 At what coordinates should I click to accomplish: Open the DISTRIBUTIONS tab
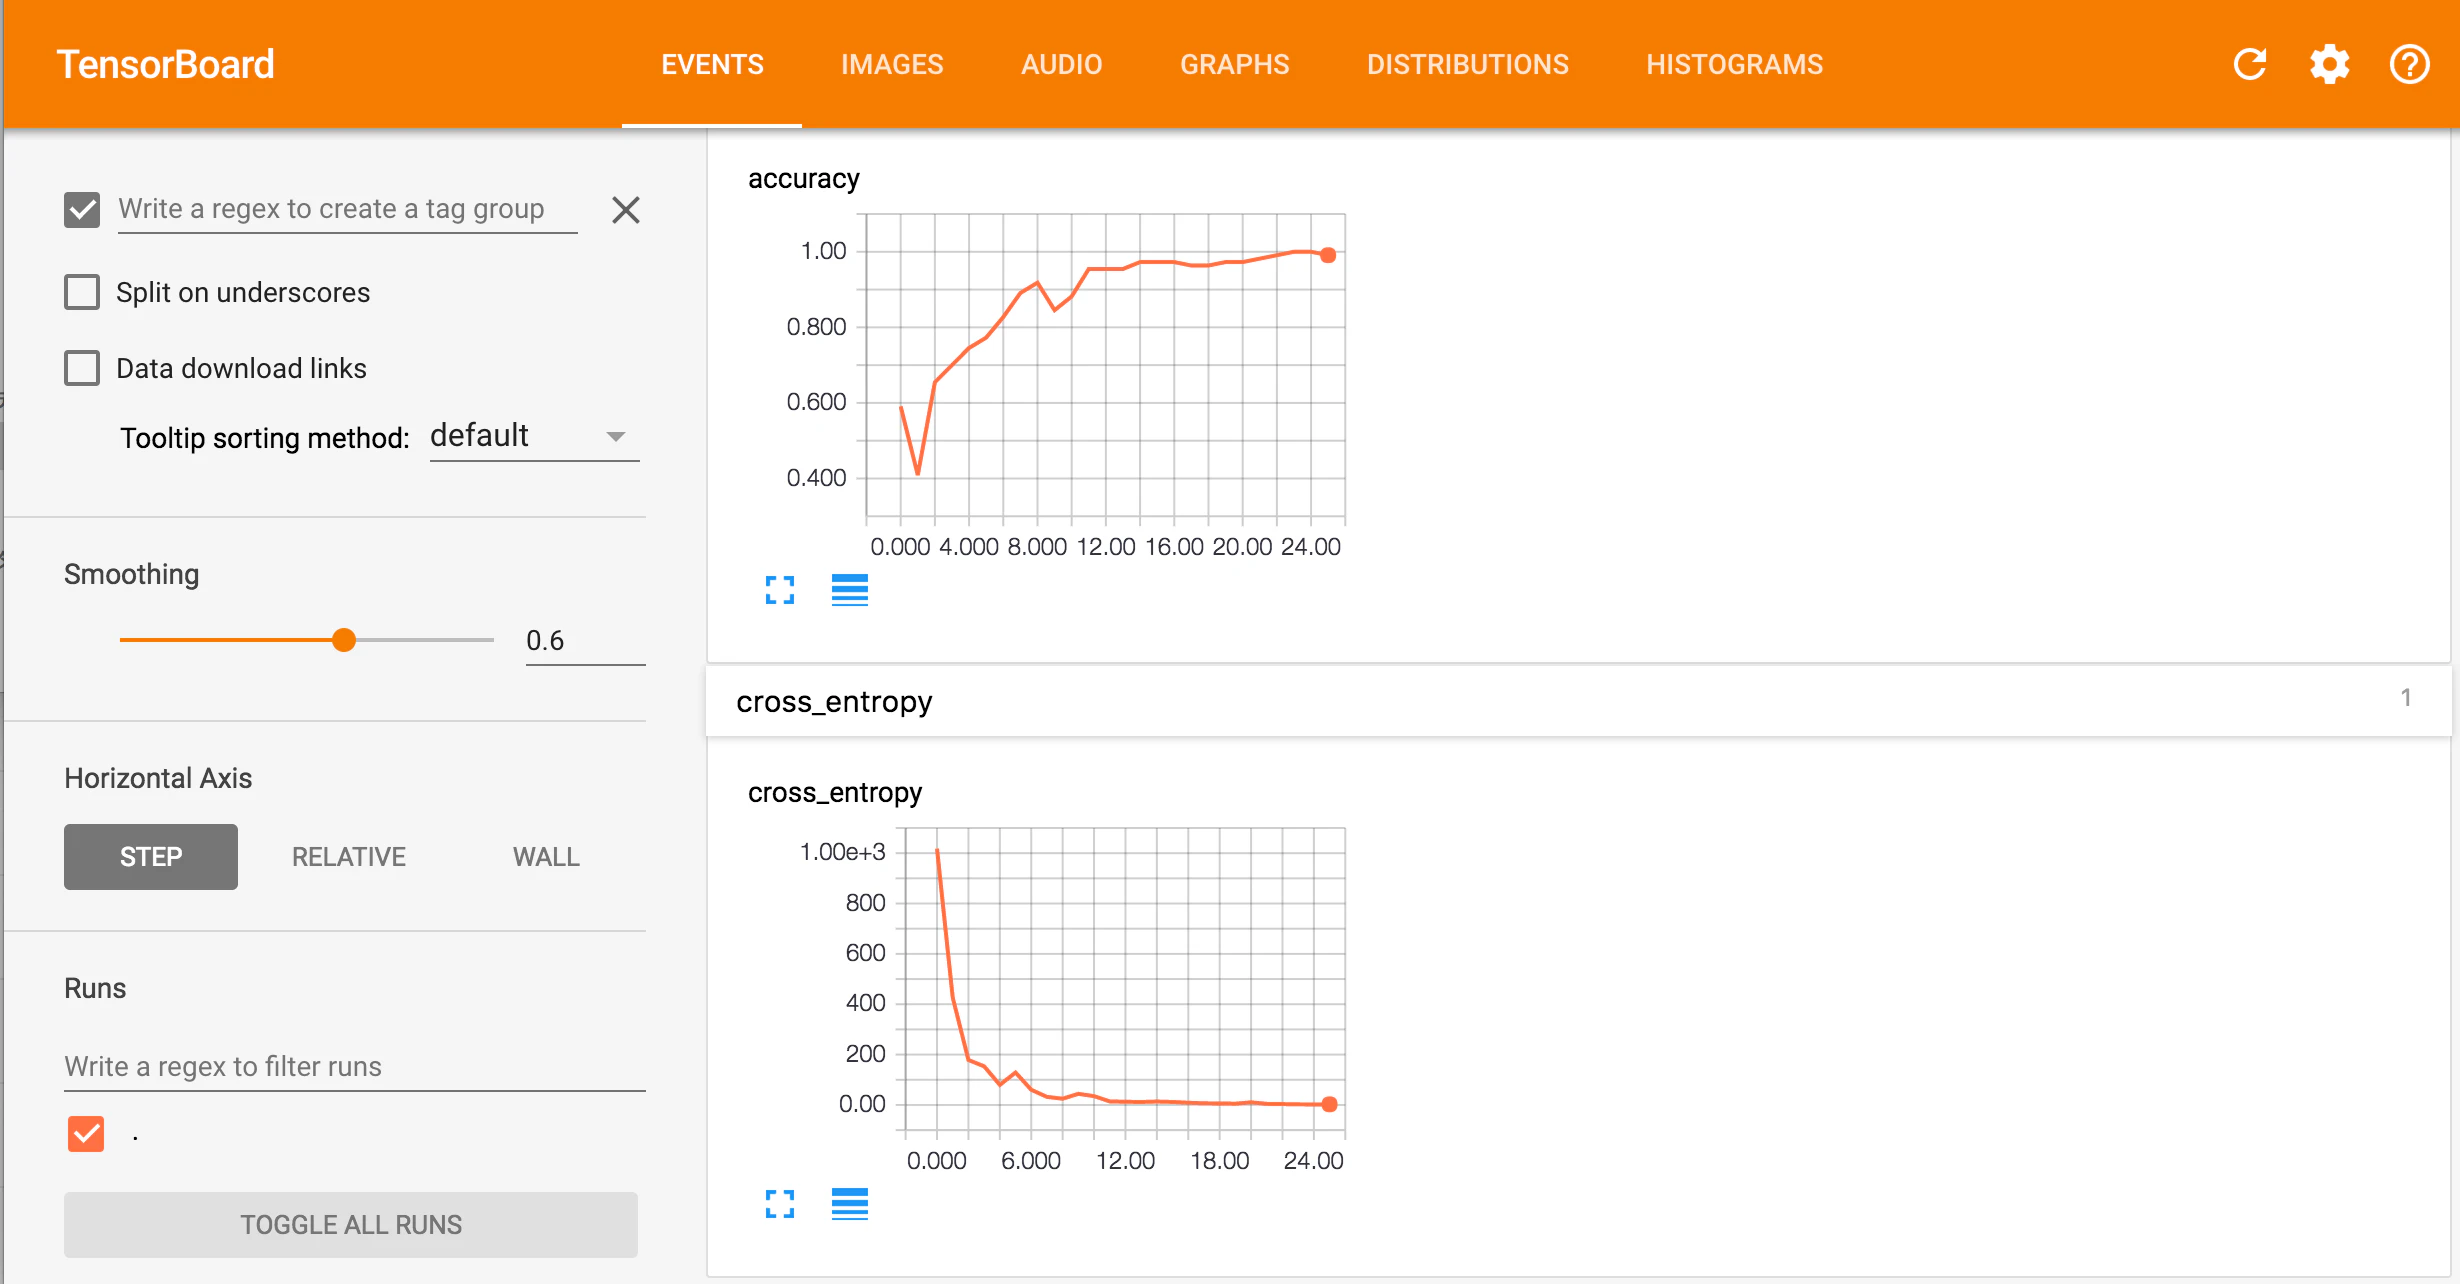1468,65
